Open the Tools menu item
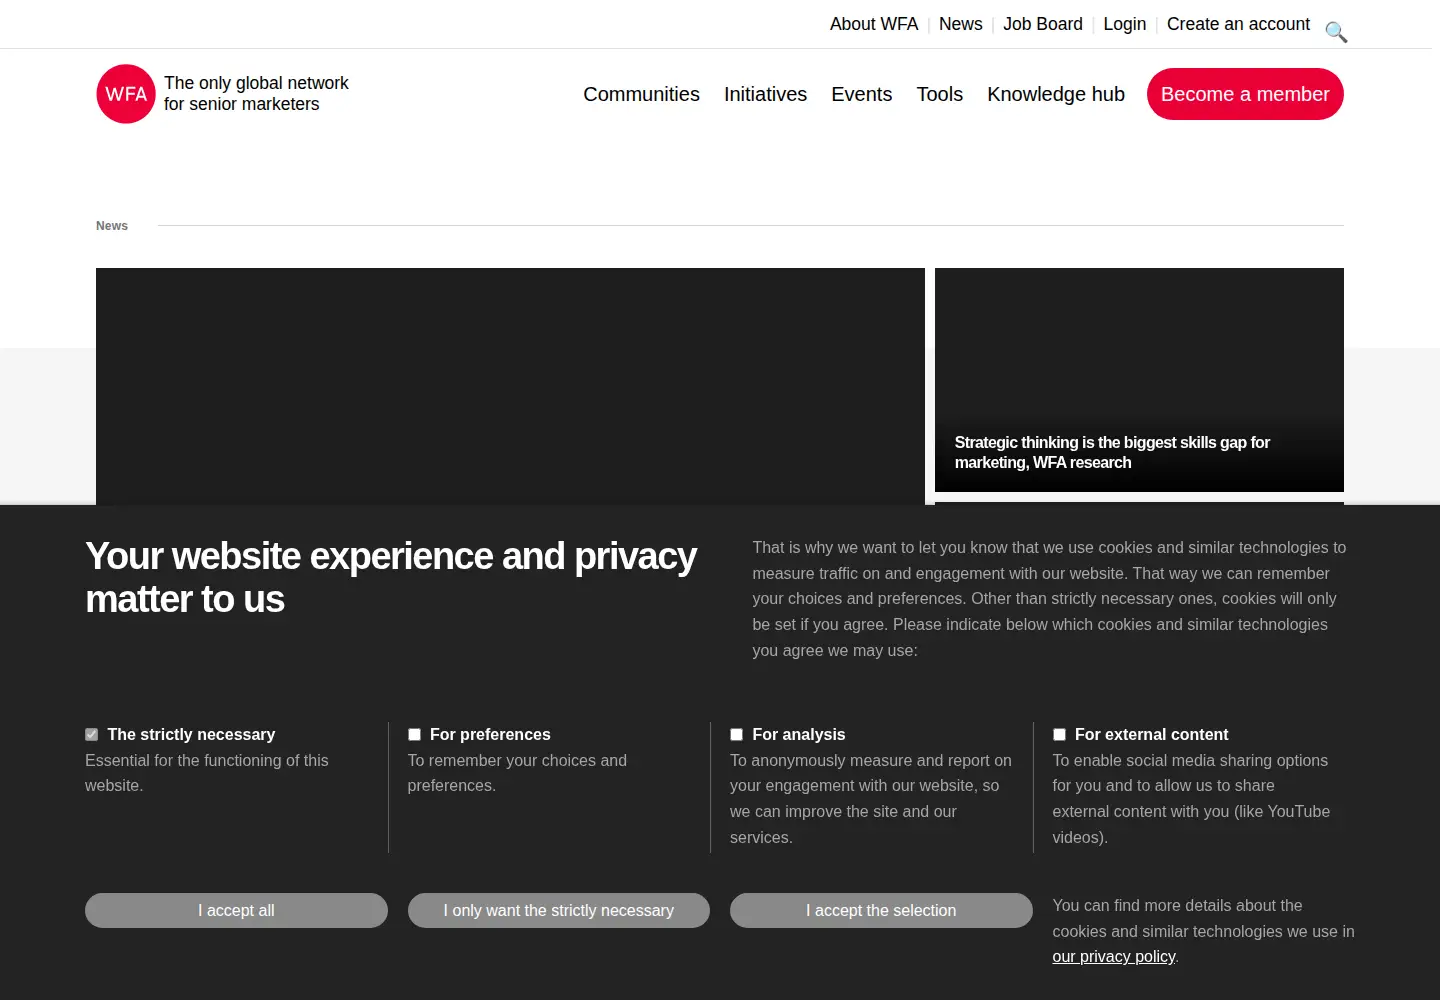The width and height of the screenshot is (1440, 1000). (x=939, y=94)
